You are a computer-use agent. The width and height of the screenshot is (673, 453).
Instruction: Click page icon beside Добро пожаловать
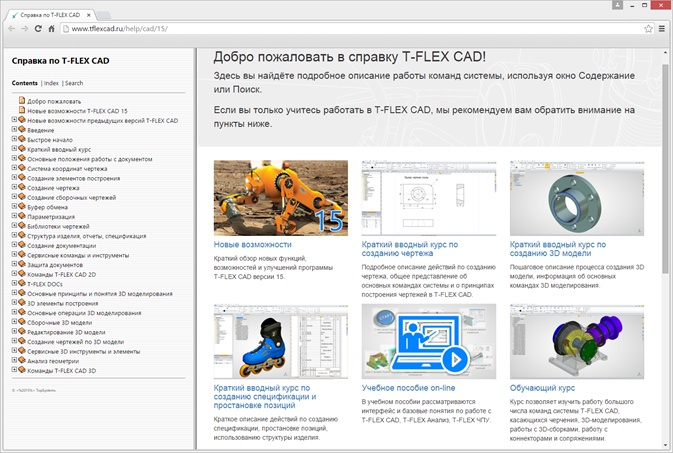coord(22,100)
